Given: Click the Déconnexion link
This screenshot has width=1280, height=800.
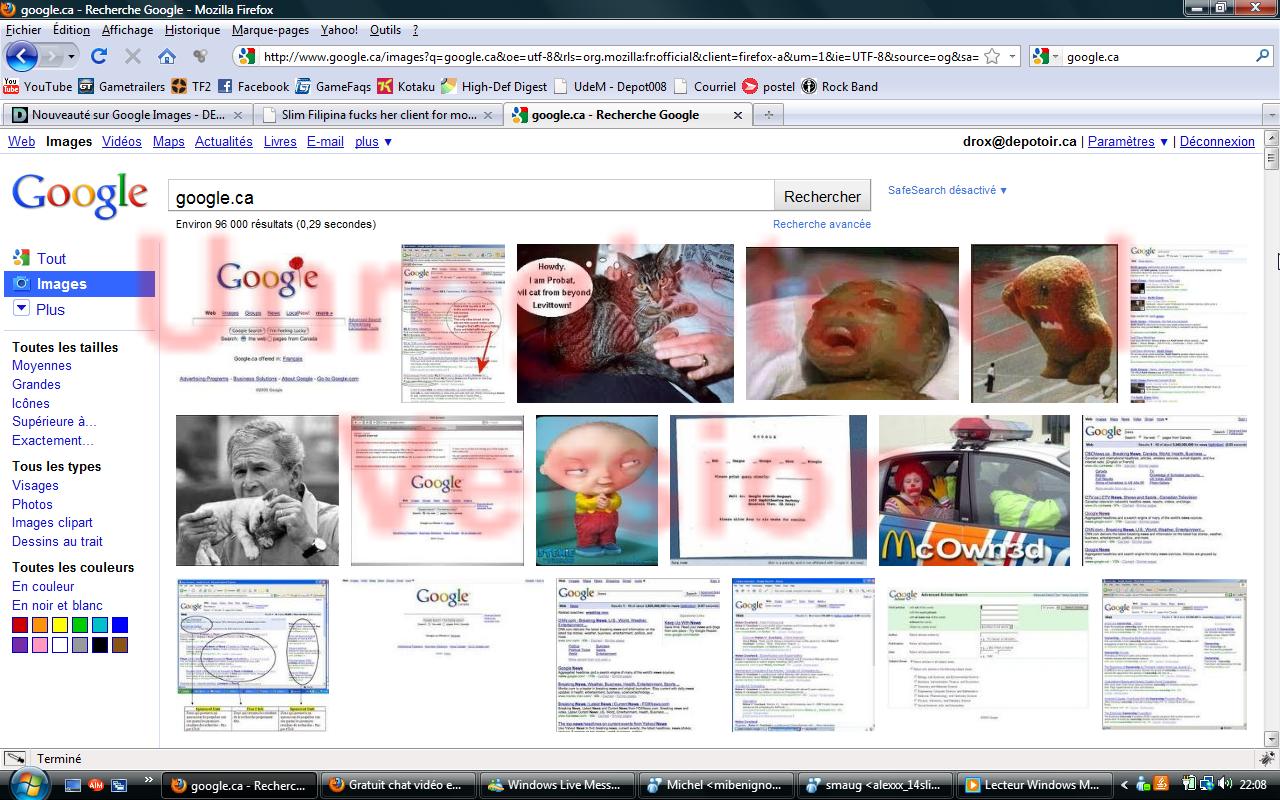Looking at the screenshot, I should (x=1217, y=141).
